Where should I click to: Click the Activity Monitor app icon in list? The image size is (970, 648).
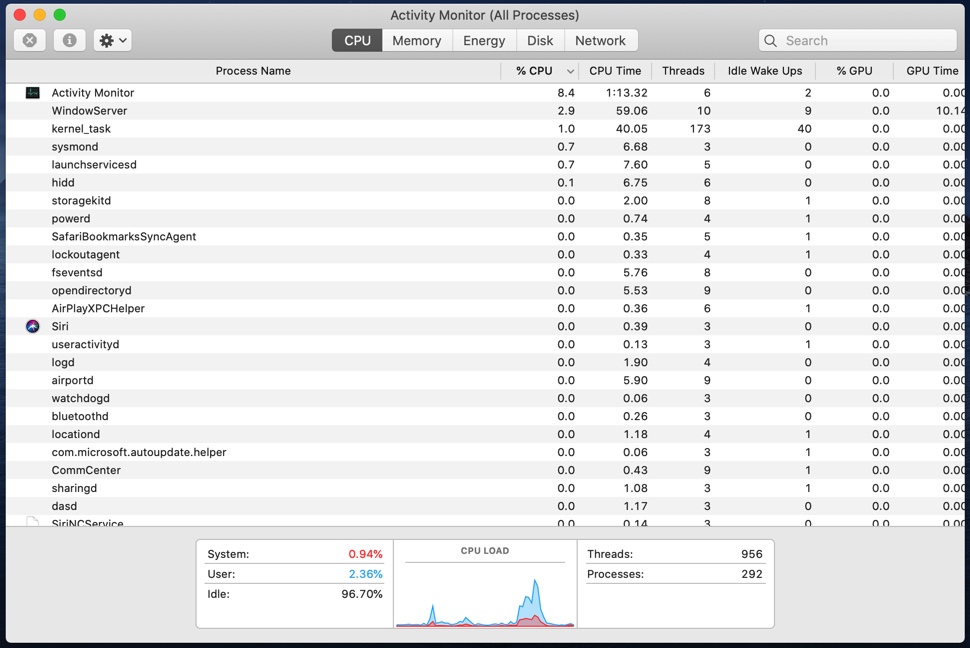pyautogui.click(x=33, y=93)
